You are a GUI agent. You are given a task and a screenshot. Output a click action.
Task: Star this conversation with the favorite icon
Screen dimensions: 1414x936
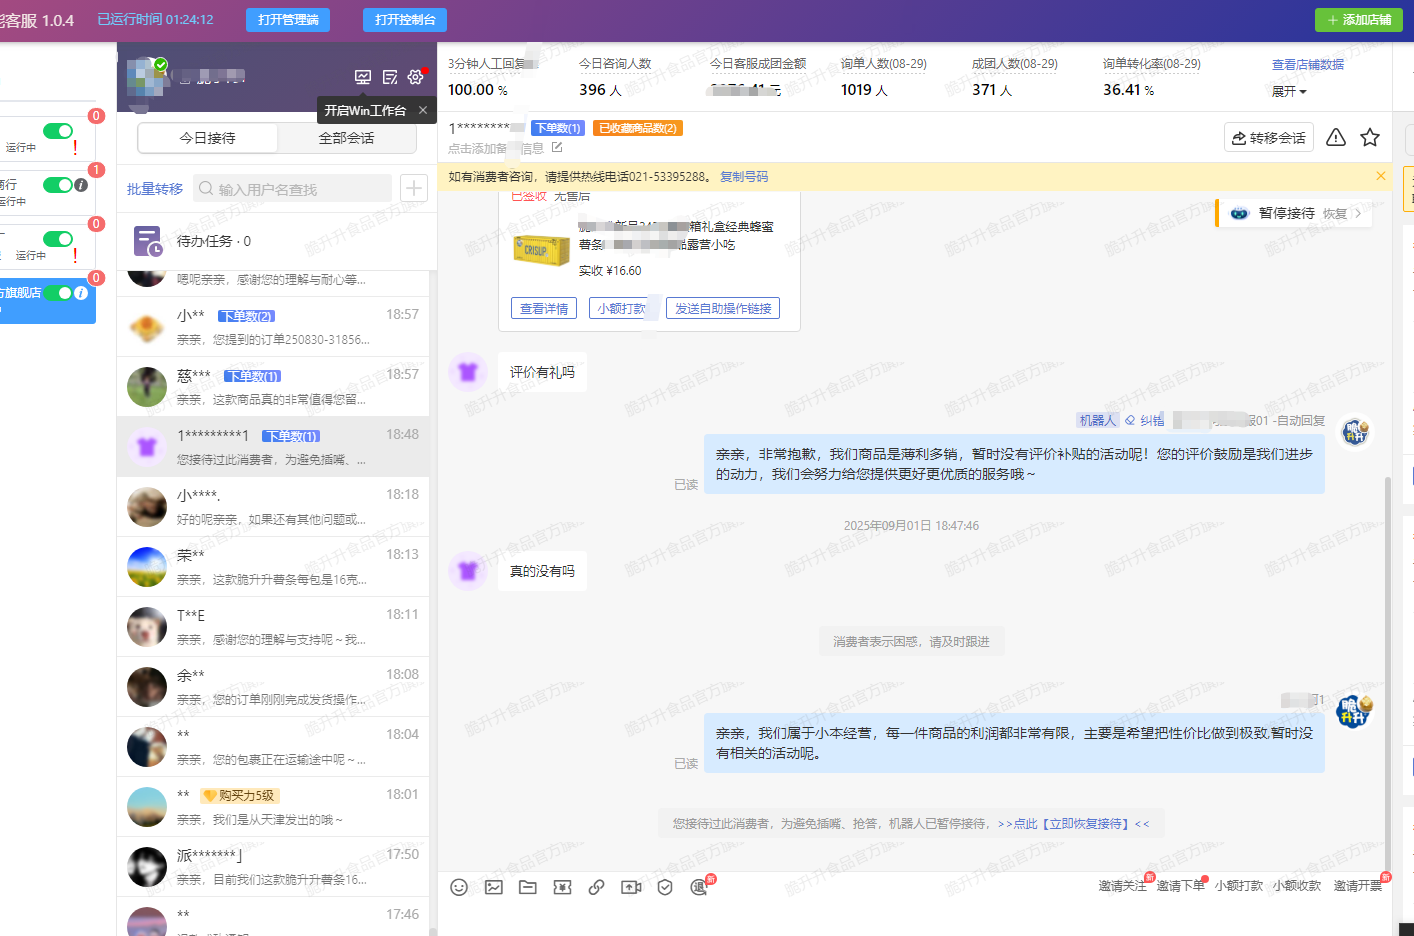coord(1370,137)
